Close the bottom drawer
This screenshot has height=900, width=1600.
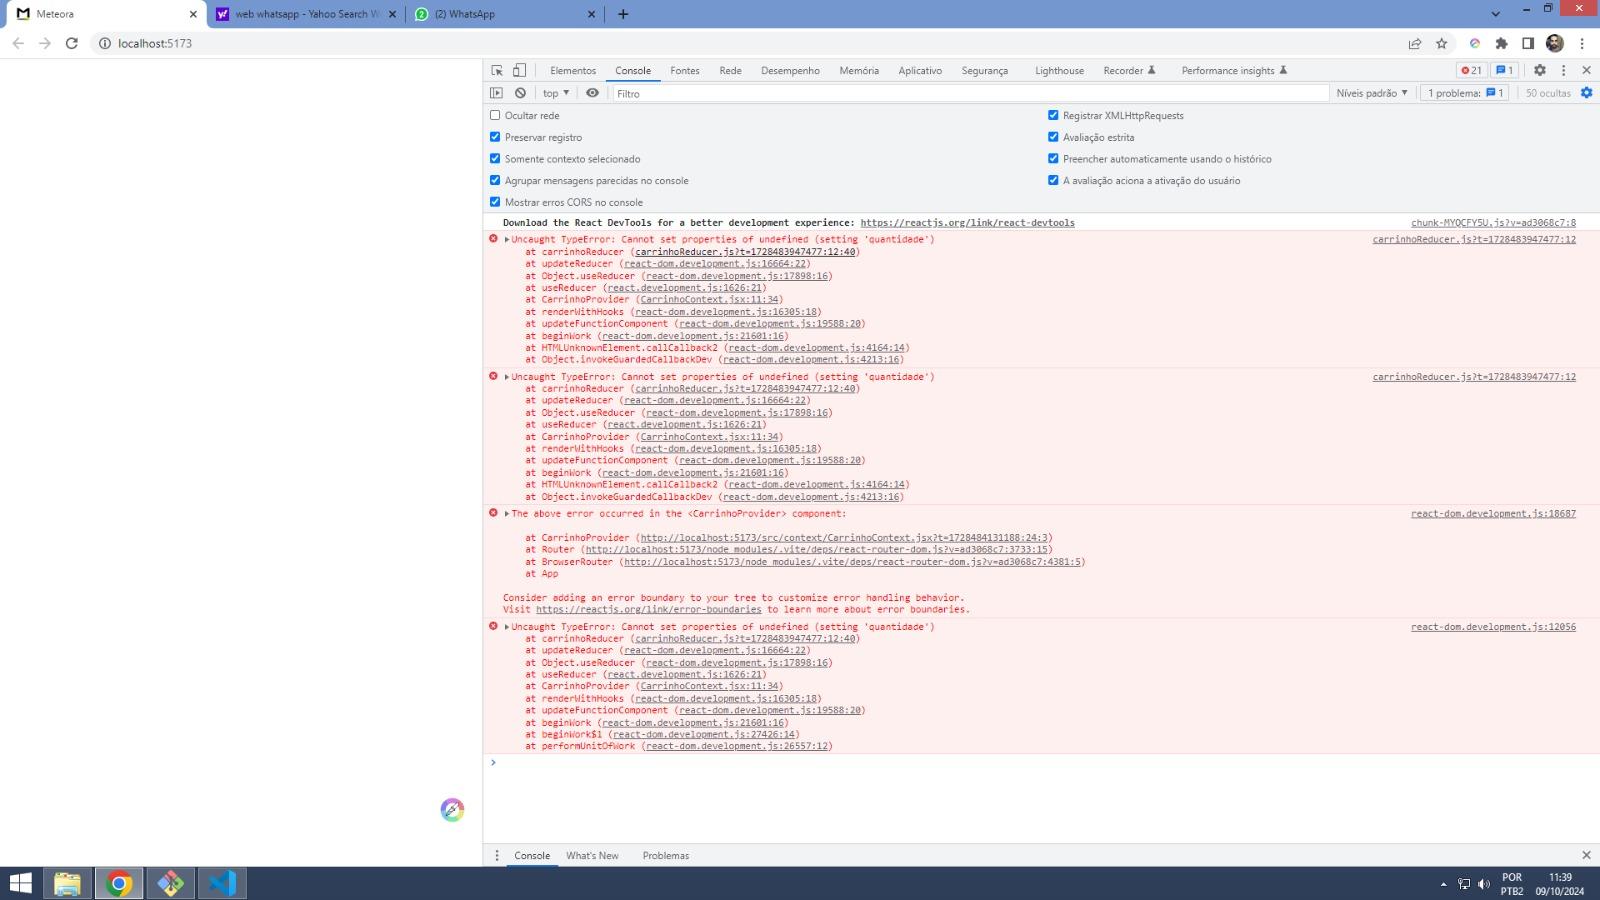(1586, 855)
